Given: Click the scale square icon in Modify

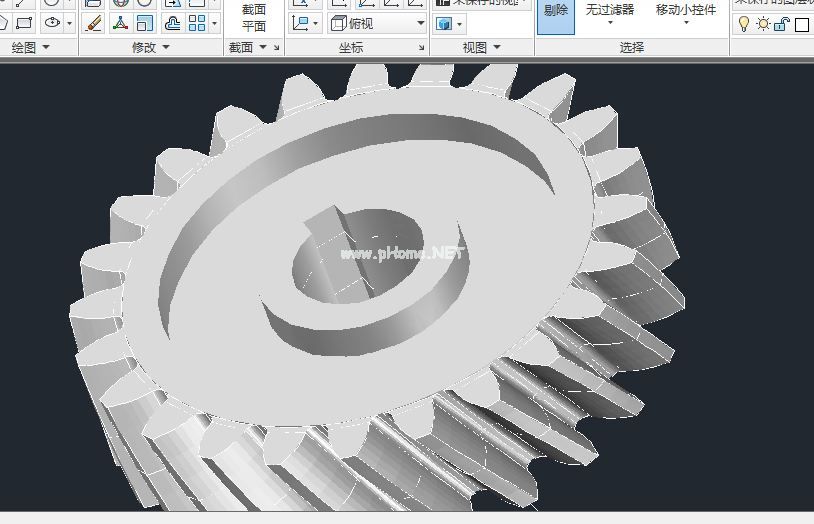Looking at the screenshot, I should click(x=146, y=22).
